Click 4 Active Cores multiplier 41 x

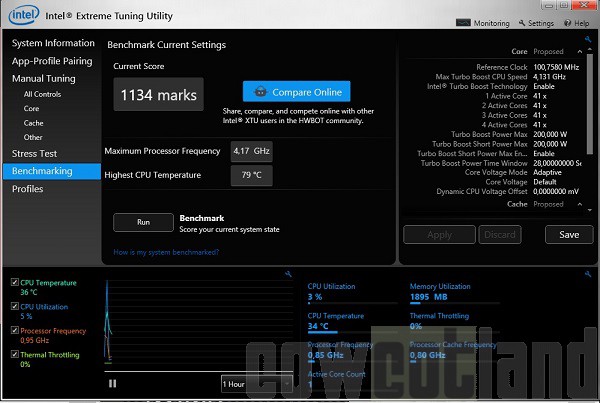(540, 125)
